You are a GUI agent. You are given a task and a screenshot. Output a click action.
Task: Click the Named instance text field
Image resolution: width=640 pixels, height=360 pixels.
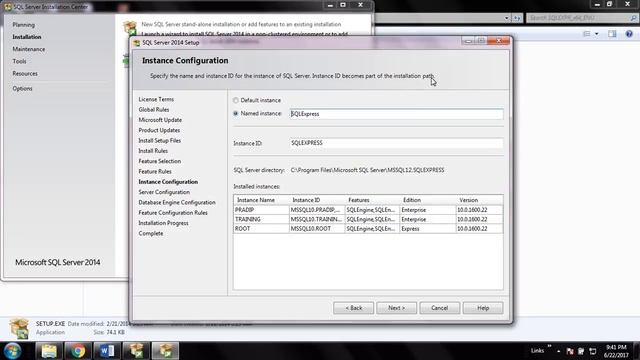[396, 114]
